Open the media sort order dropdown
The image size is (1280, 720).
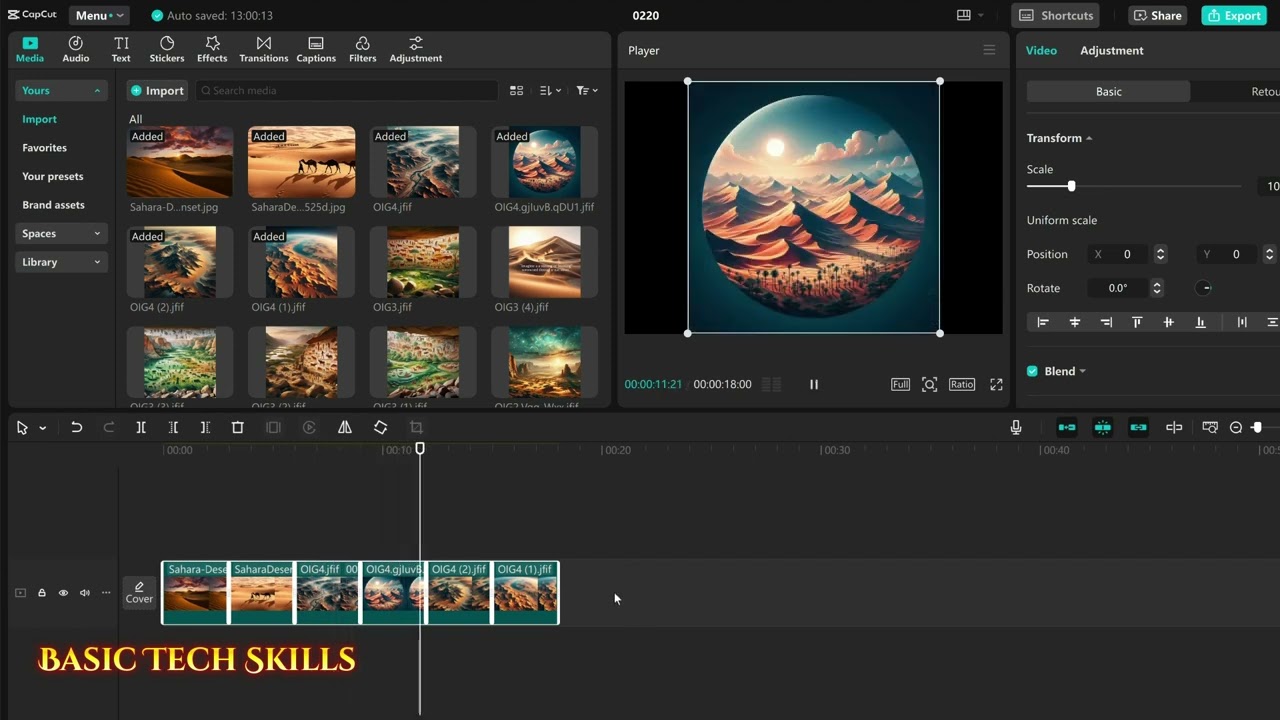[550, 90]
